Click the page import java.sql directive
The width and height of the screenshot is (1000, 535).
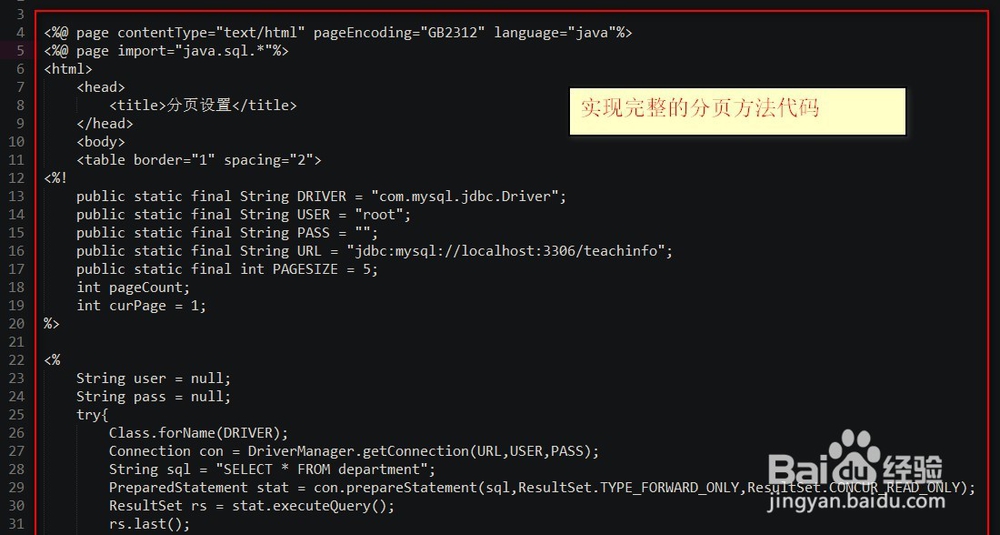pyautogui.click(x=166, y=50)
